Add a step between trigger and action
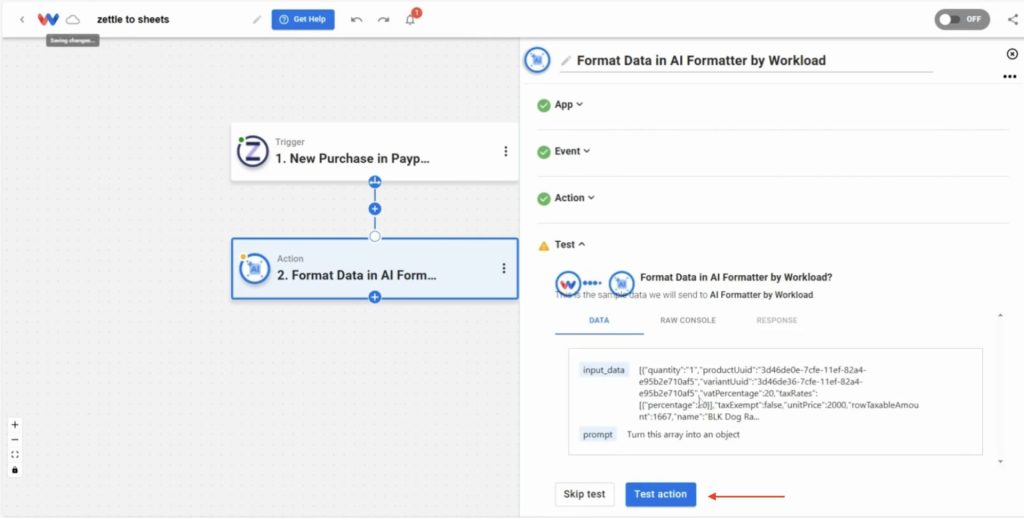 [375, 209]
